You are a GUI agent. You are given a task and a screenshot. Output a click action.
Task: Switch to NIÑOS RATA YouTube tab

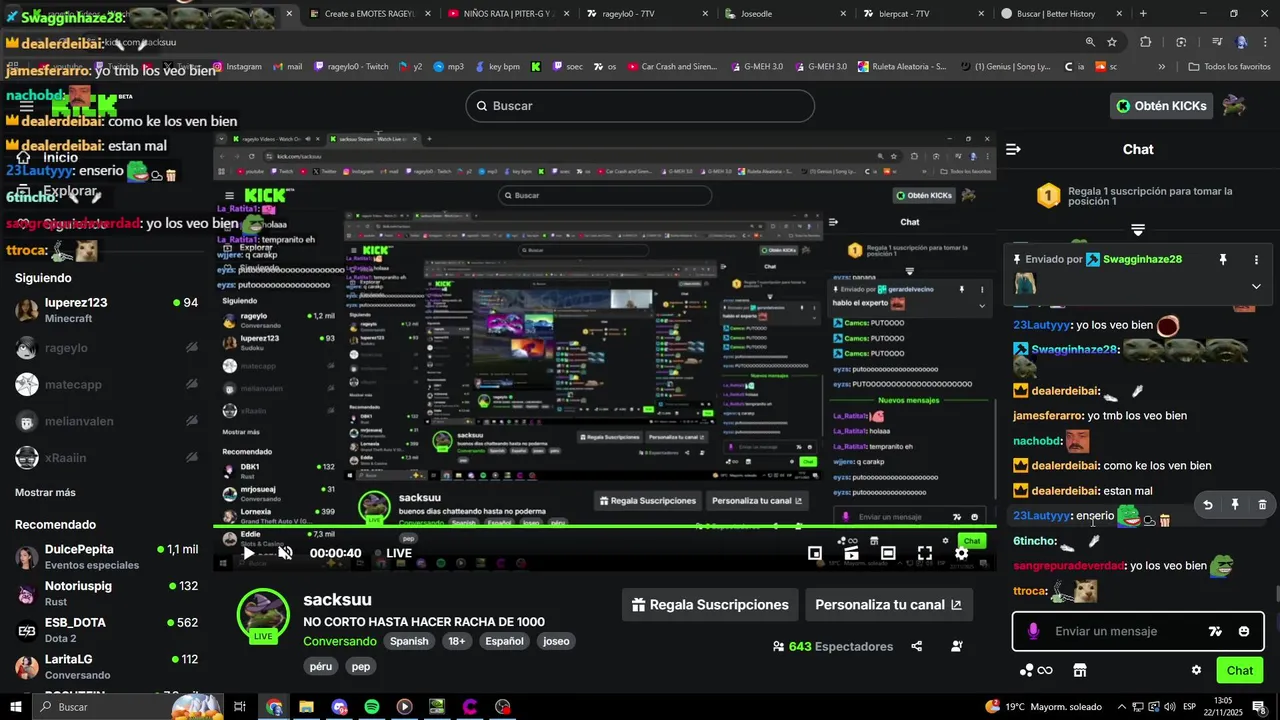coord(507,14)
